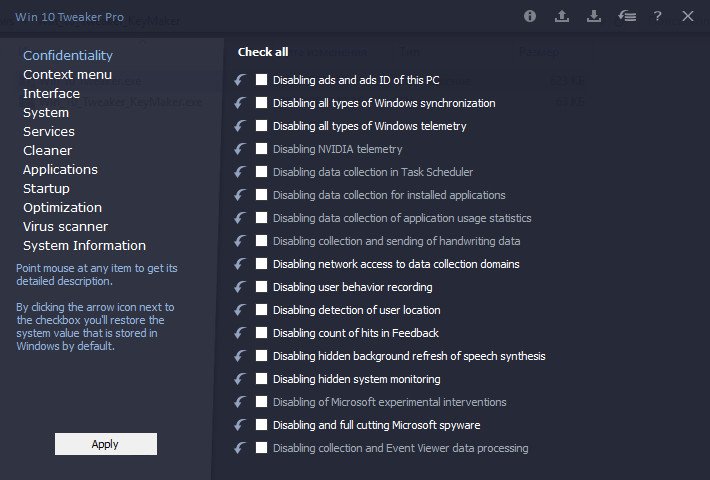The height and width of the screenshot is (480, 710).
Task: Check the Disabling NVIDIA telemetry box
Action: click(261, 149)
